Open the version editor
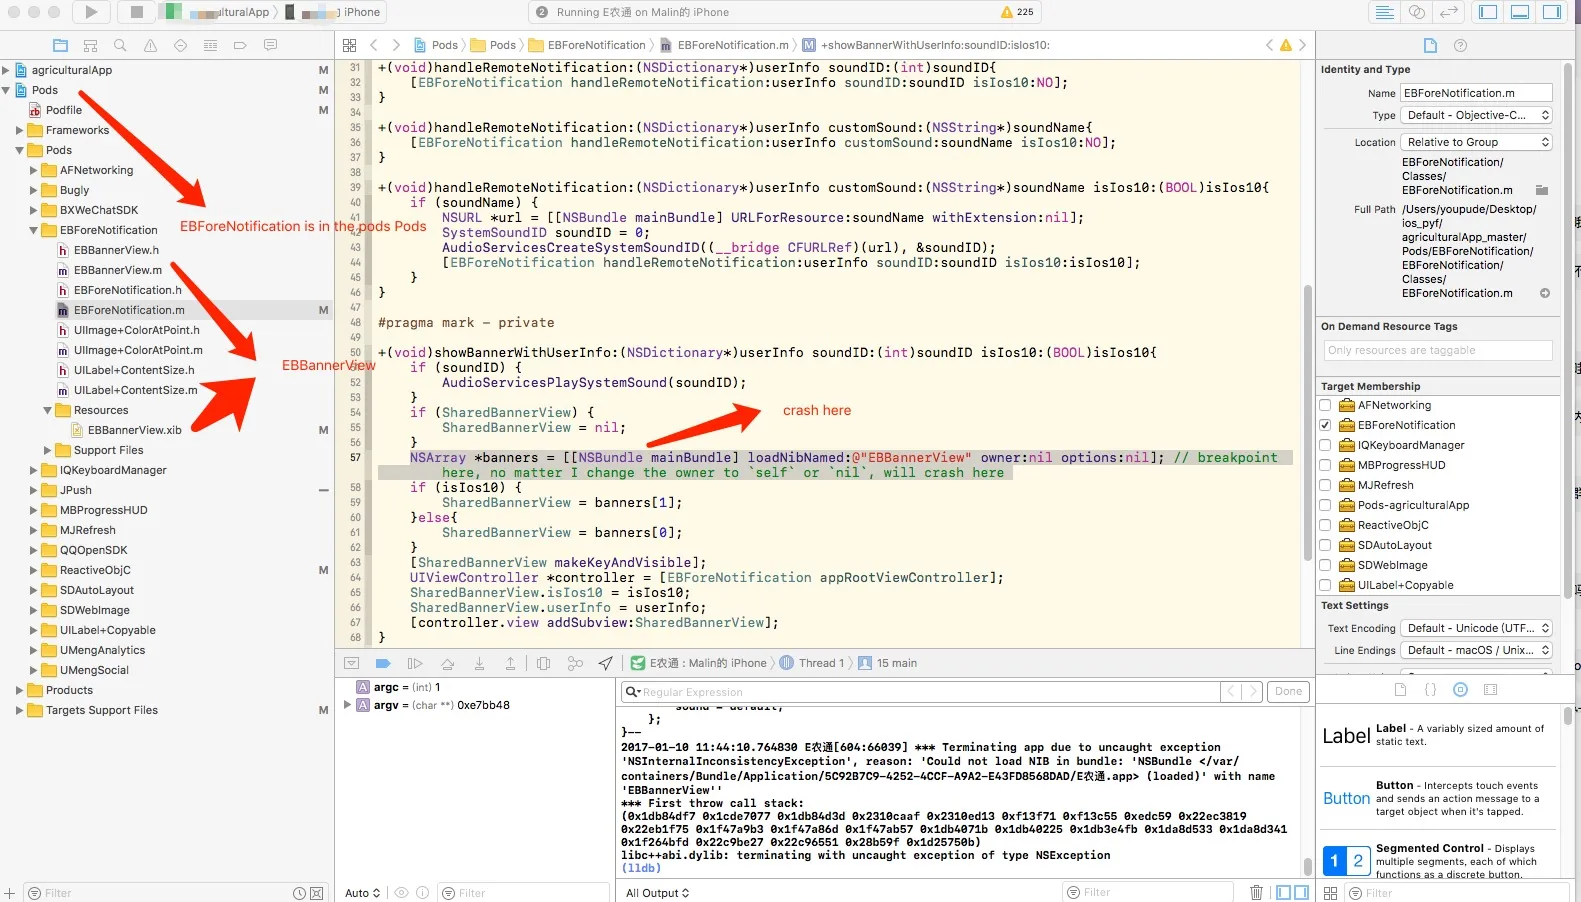1581x902 pixels. tap(1449, 12)
